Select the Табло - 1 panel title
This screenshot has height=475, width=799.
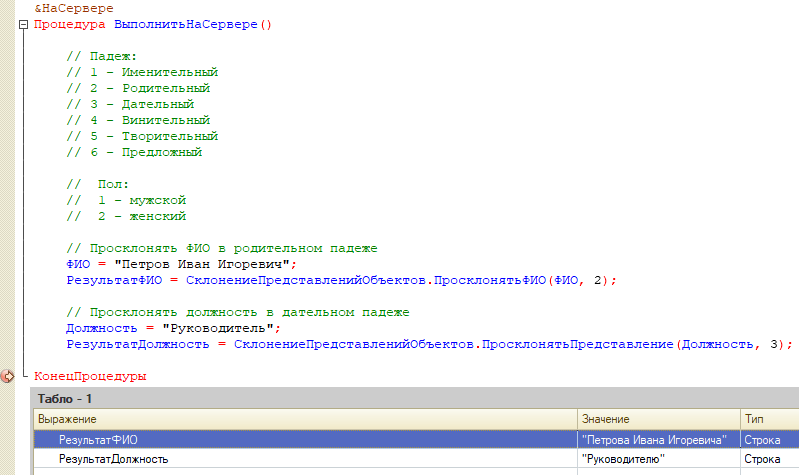(x=65, y=398)
